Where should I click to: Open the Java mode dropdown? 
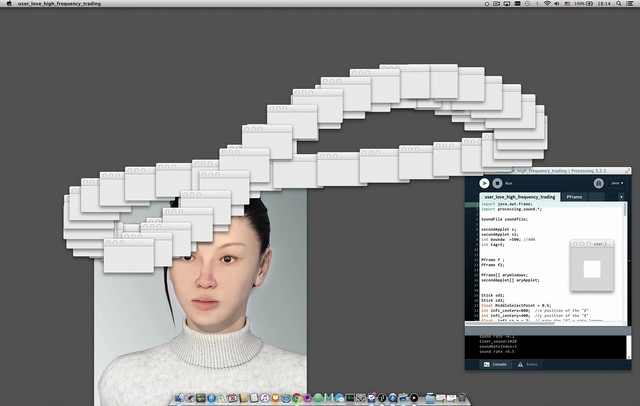point(617,183)
